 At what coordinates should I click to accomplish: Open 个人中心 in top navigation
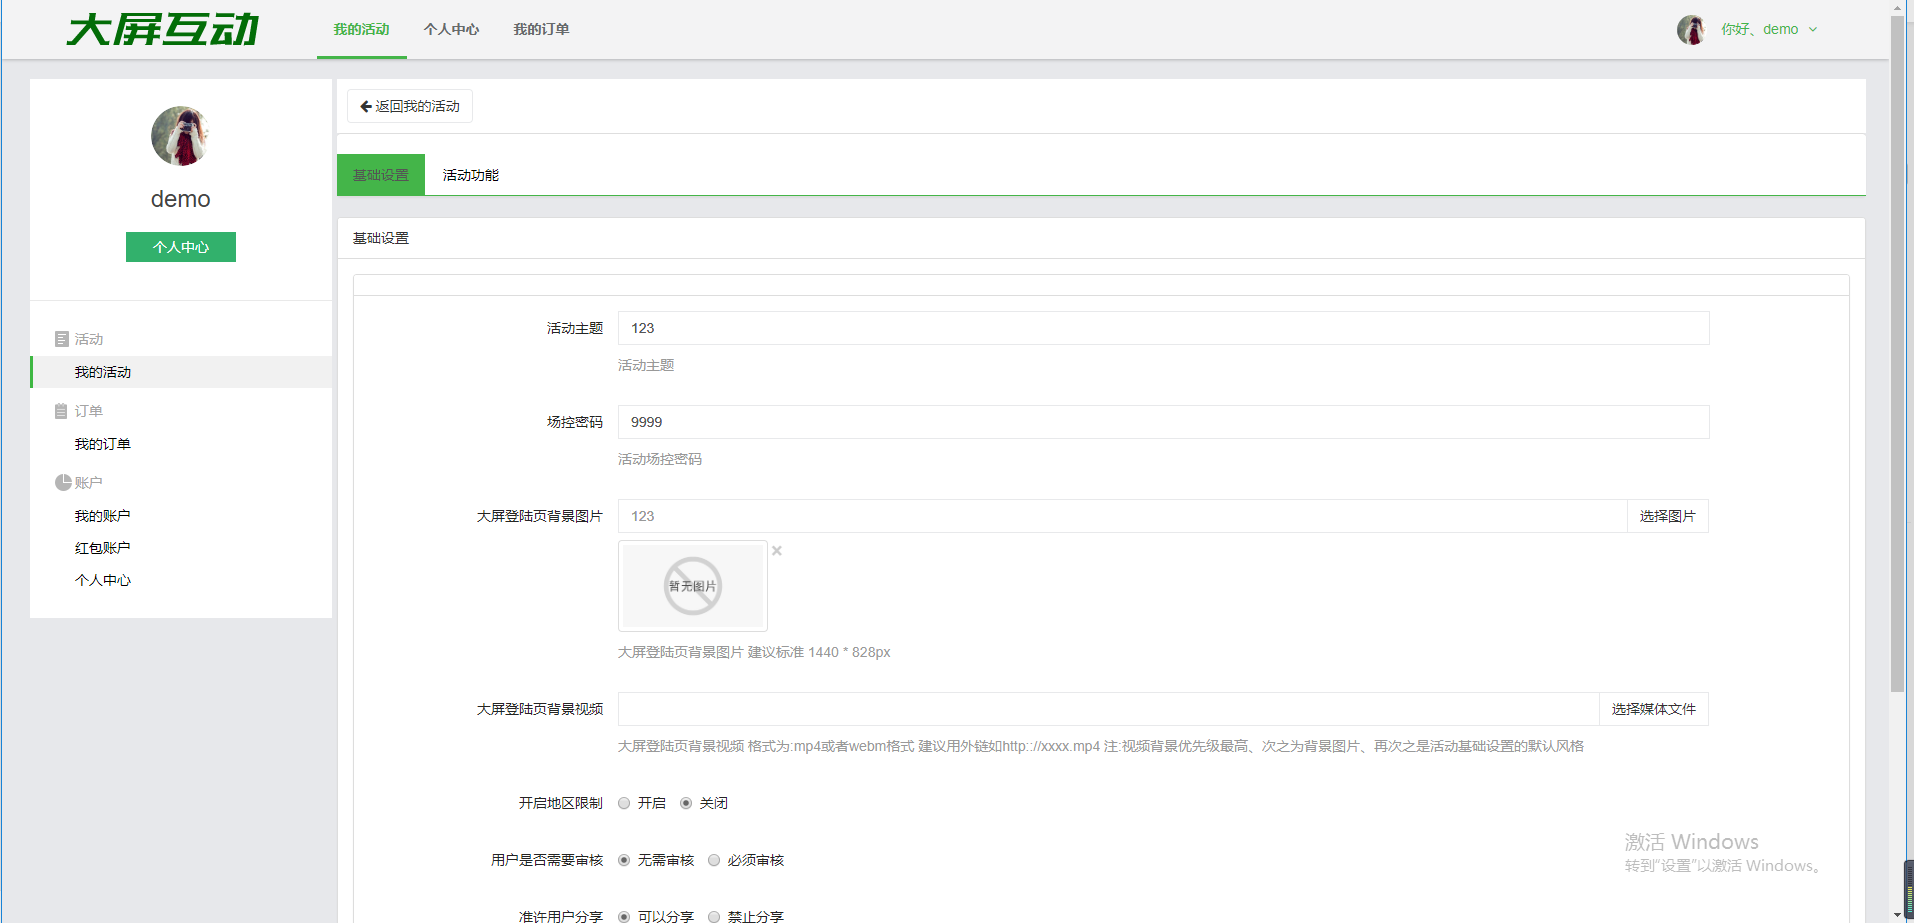tap(451, 30)
